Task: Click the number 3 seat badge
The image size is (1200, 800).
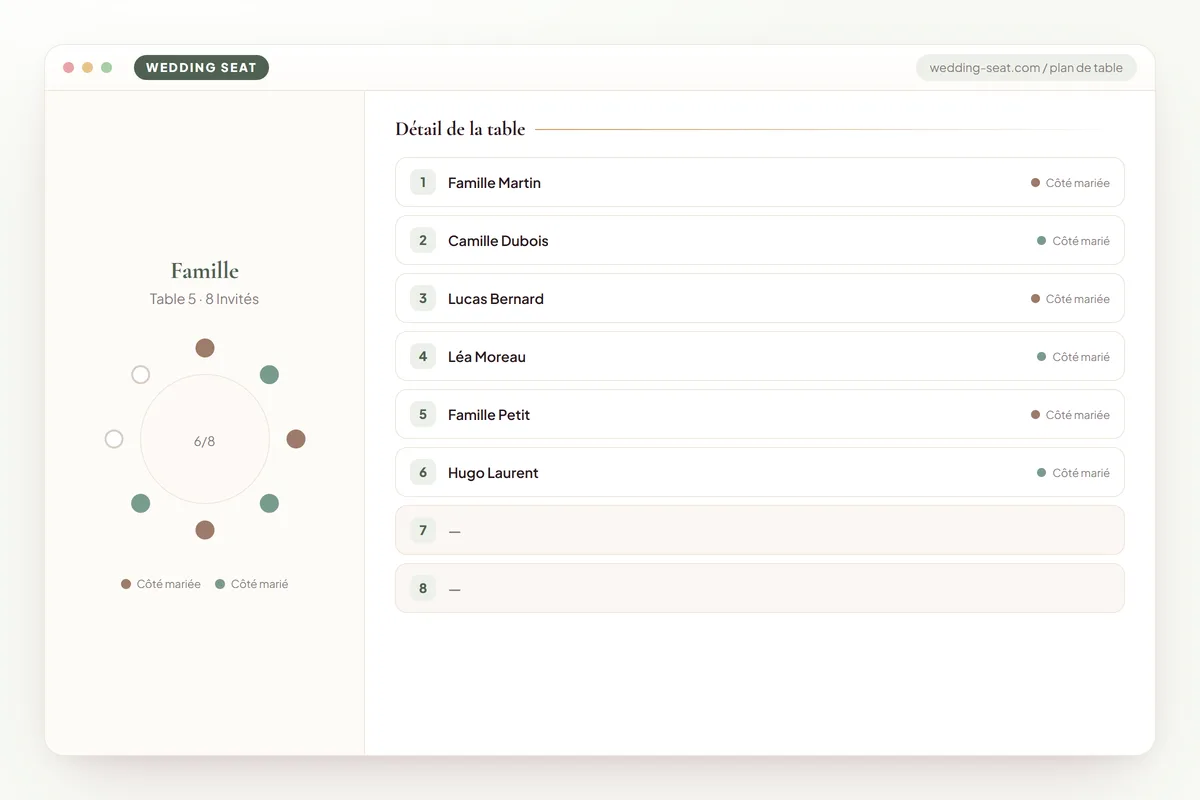Action: tap(423, 298)
